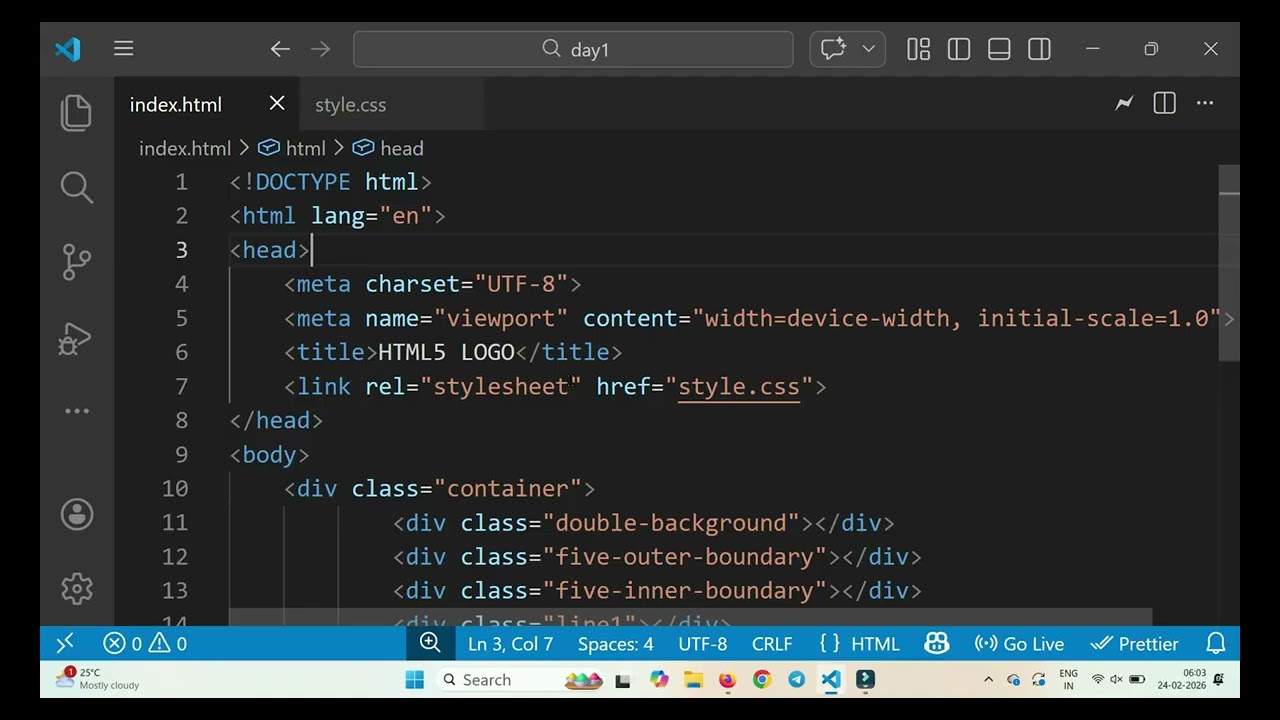Open Firefox from taskbar
Image resolution: width=1280 pixels, height=720 pixels.
(x=727, y=680)
